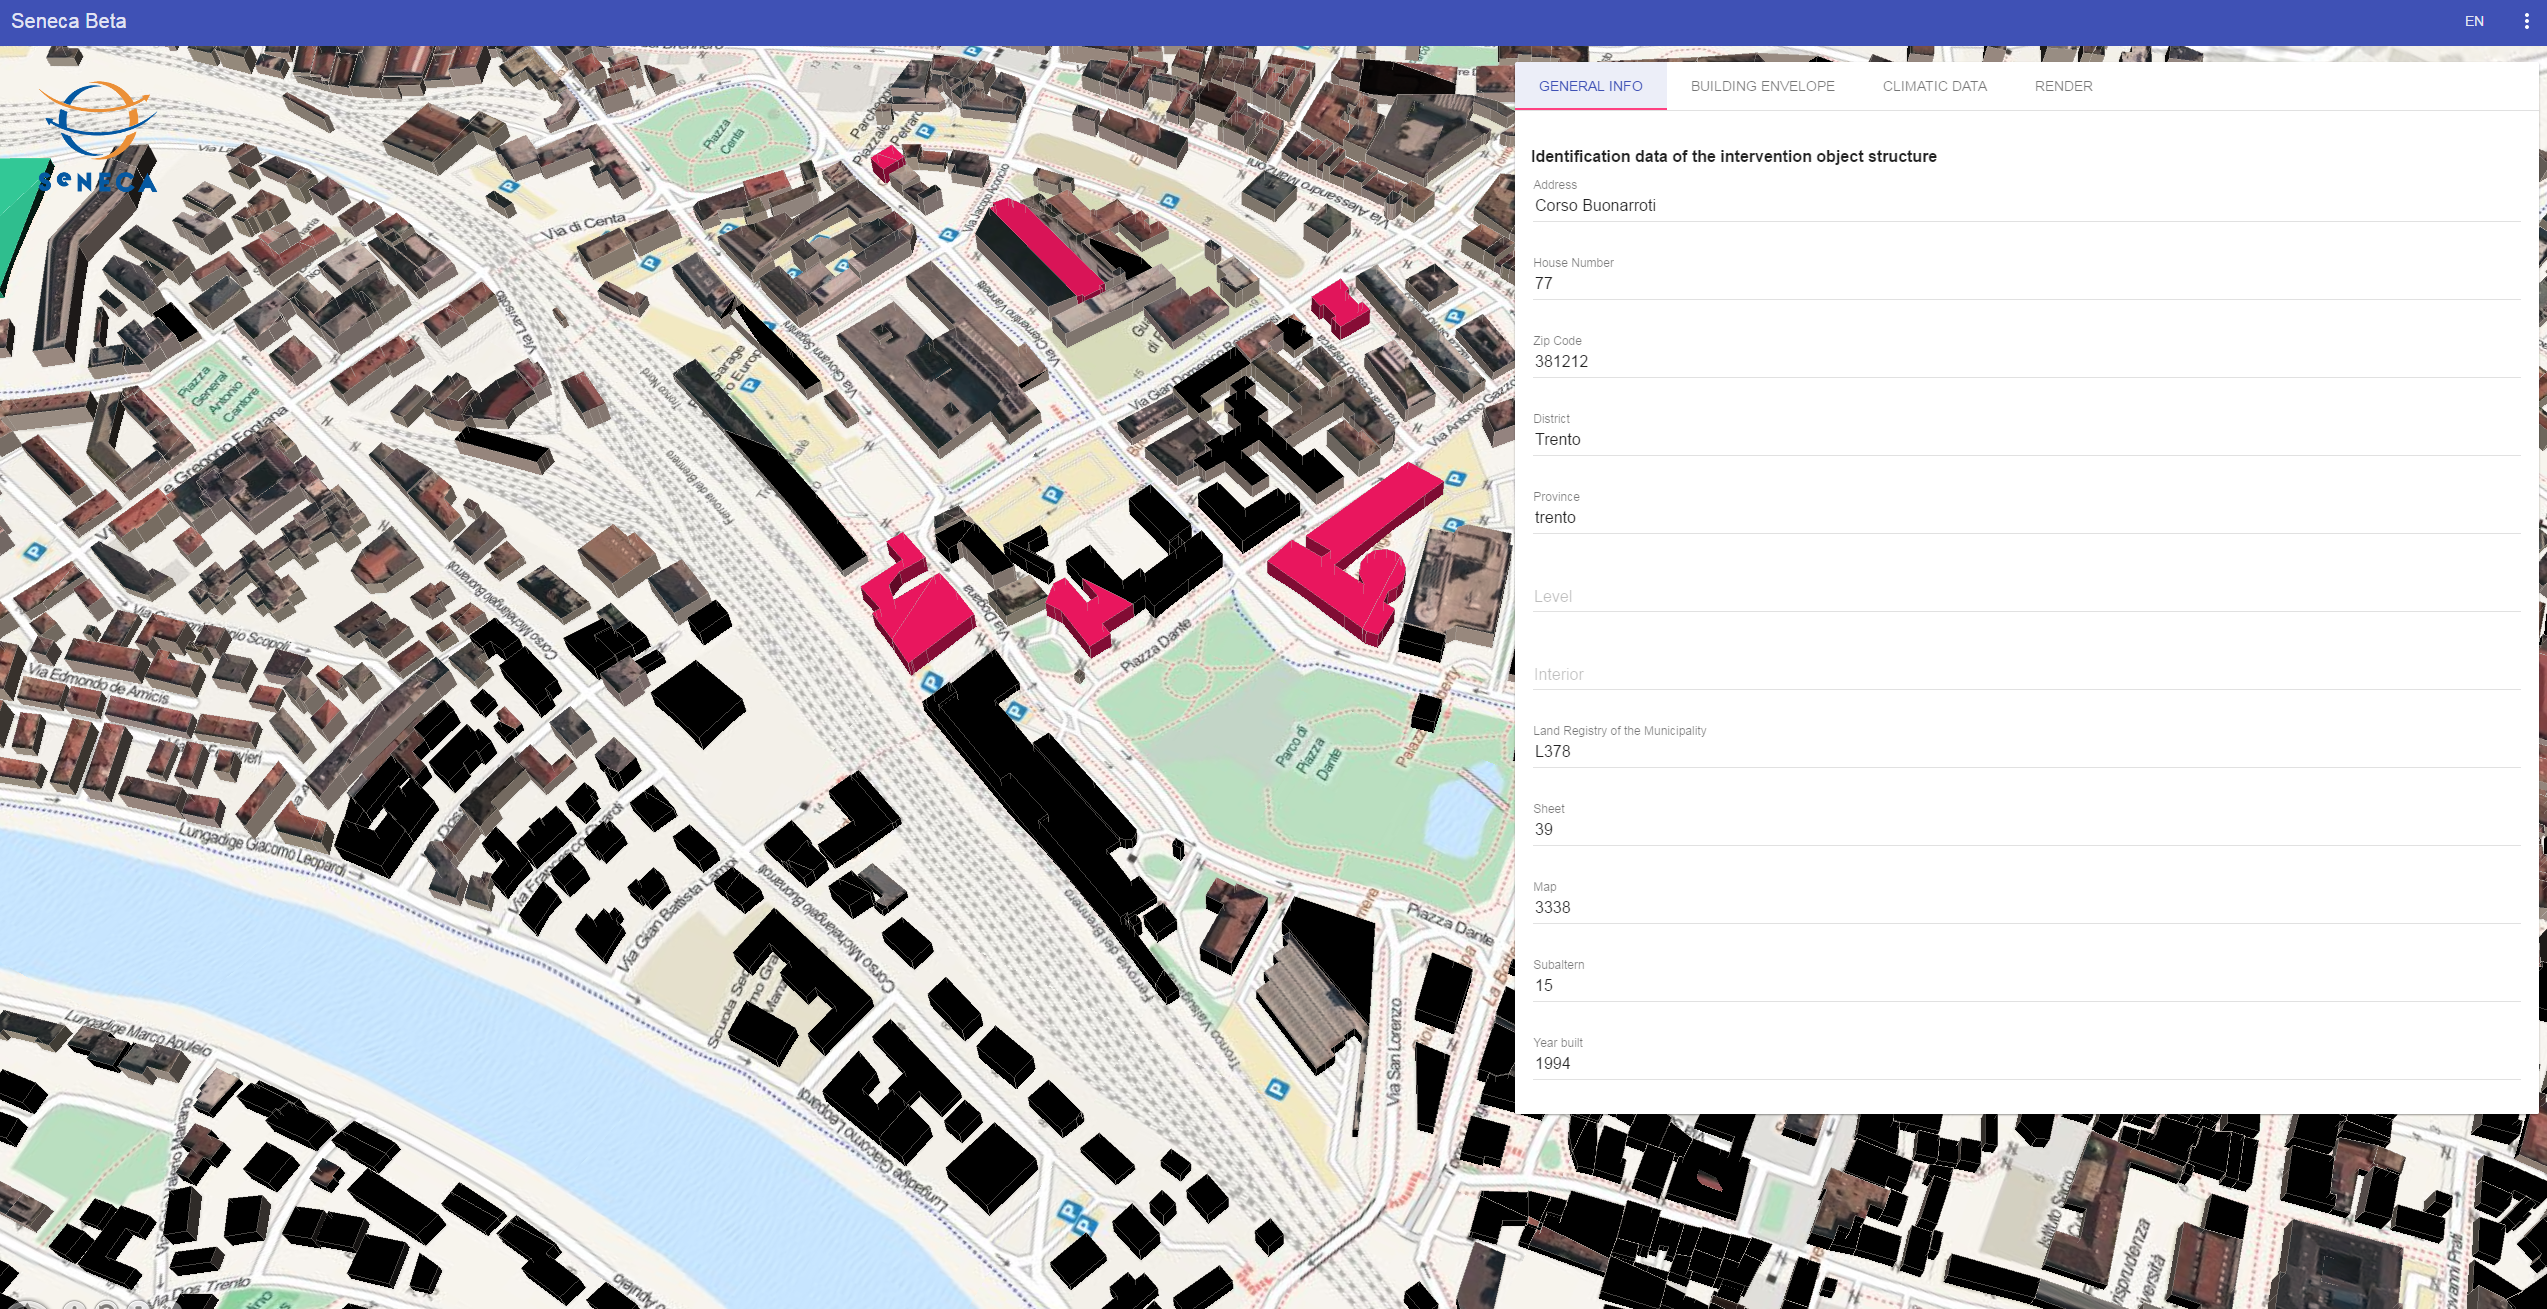Click the parking icon beside Via di Centa label

click(x=651, y=263)
